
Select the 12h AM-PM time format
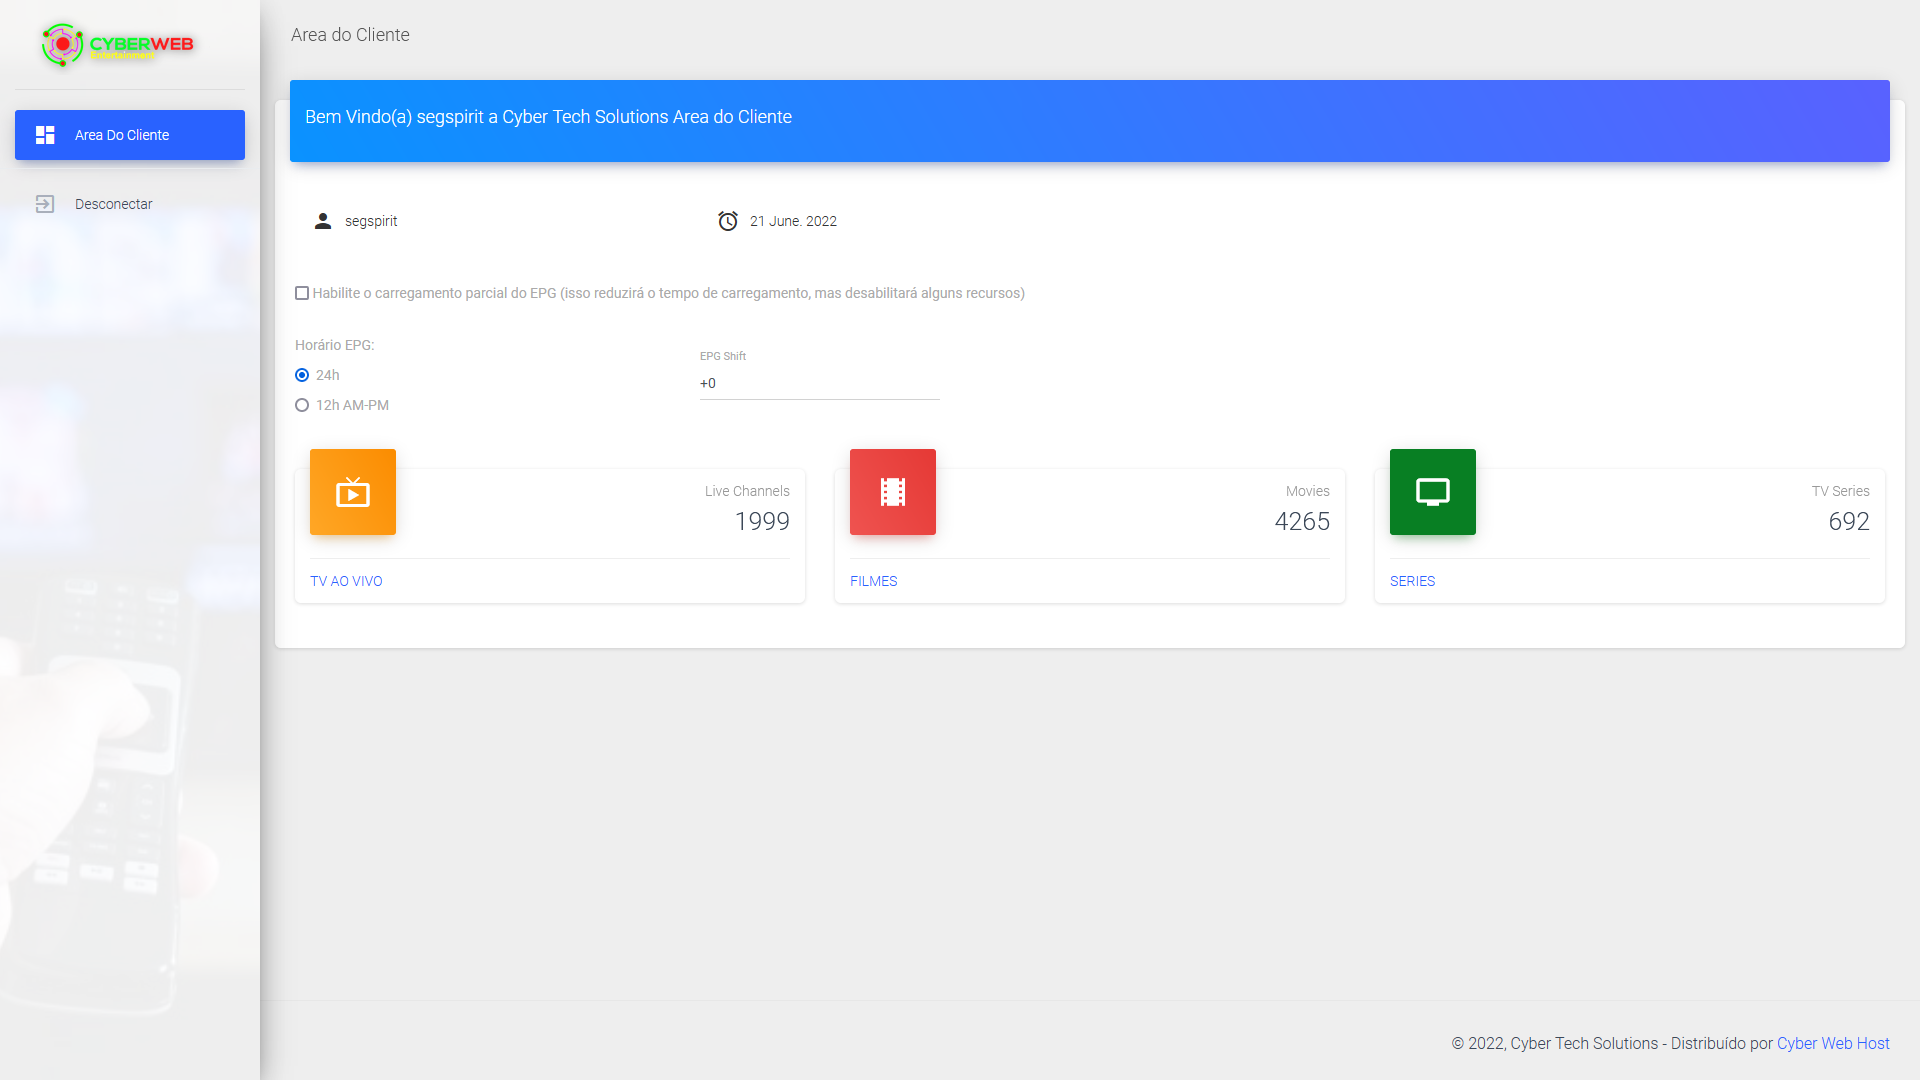pos(302,405)
